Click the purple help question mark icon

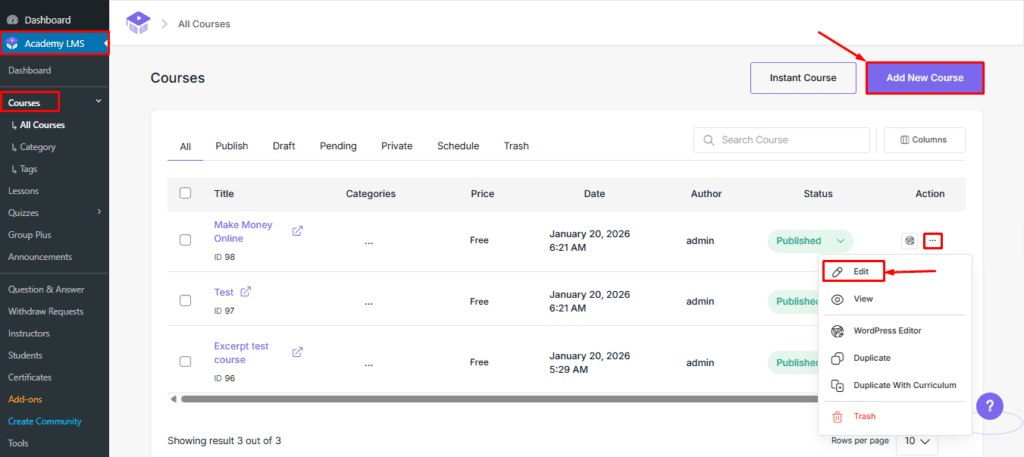[988, 406]
